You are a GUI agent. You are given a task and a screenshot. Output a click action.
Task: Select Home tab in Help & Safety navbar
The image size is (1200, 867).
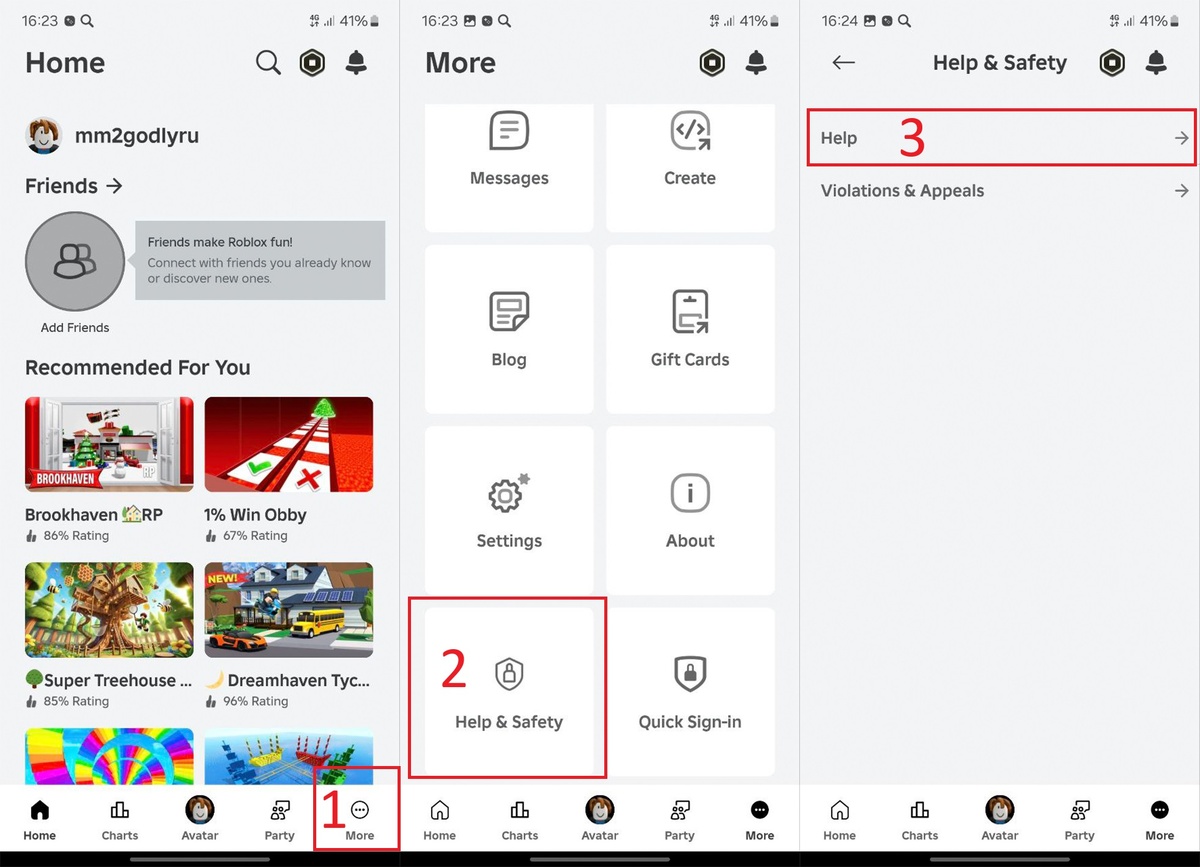[840, 819]
